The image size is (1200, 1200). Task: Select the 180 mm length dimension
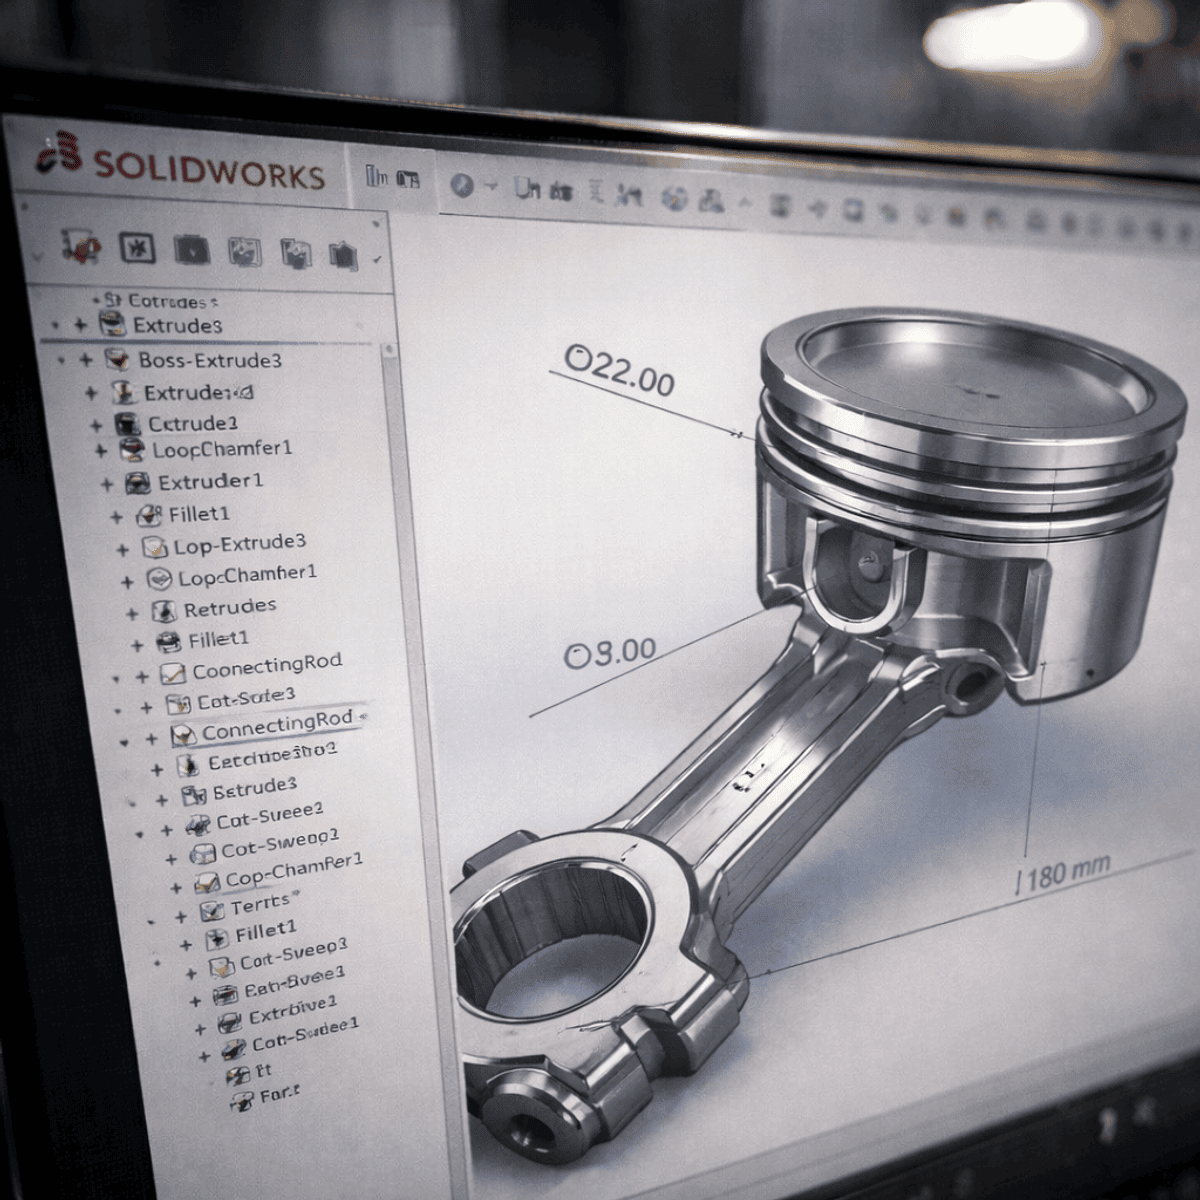tap(1062, 875)
